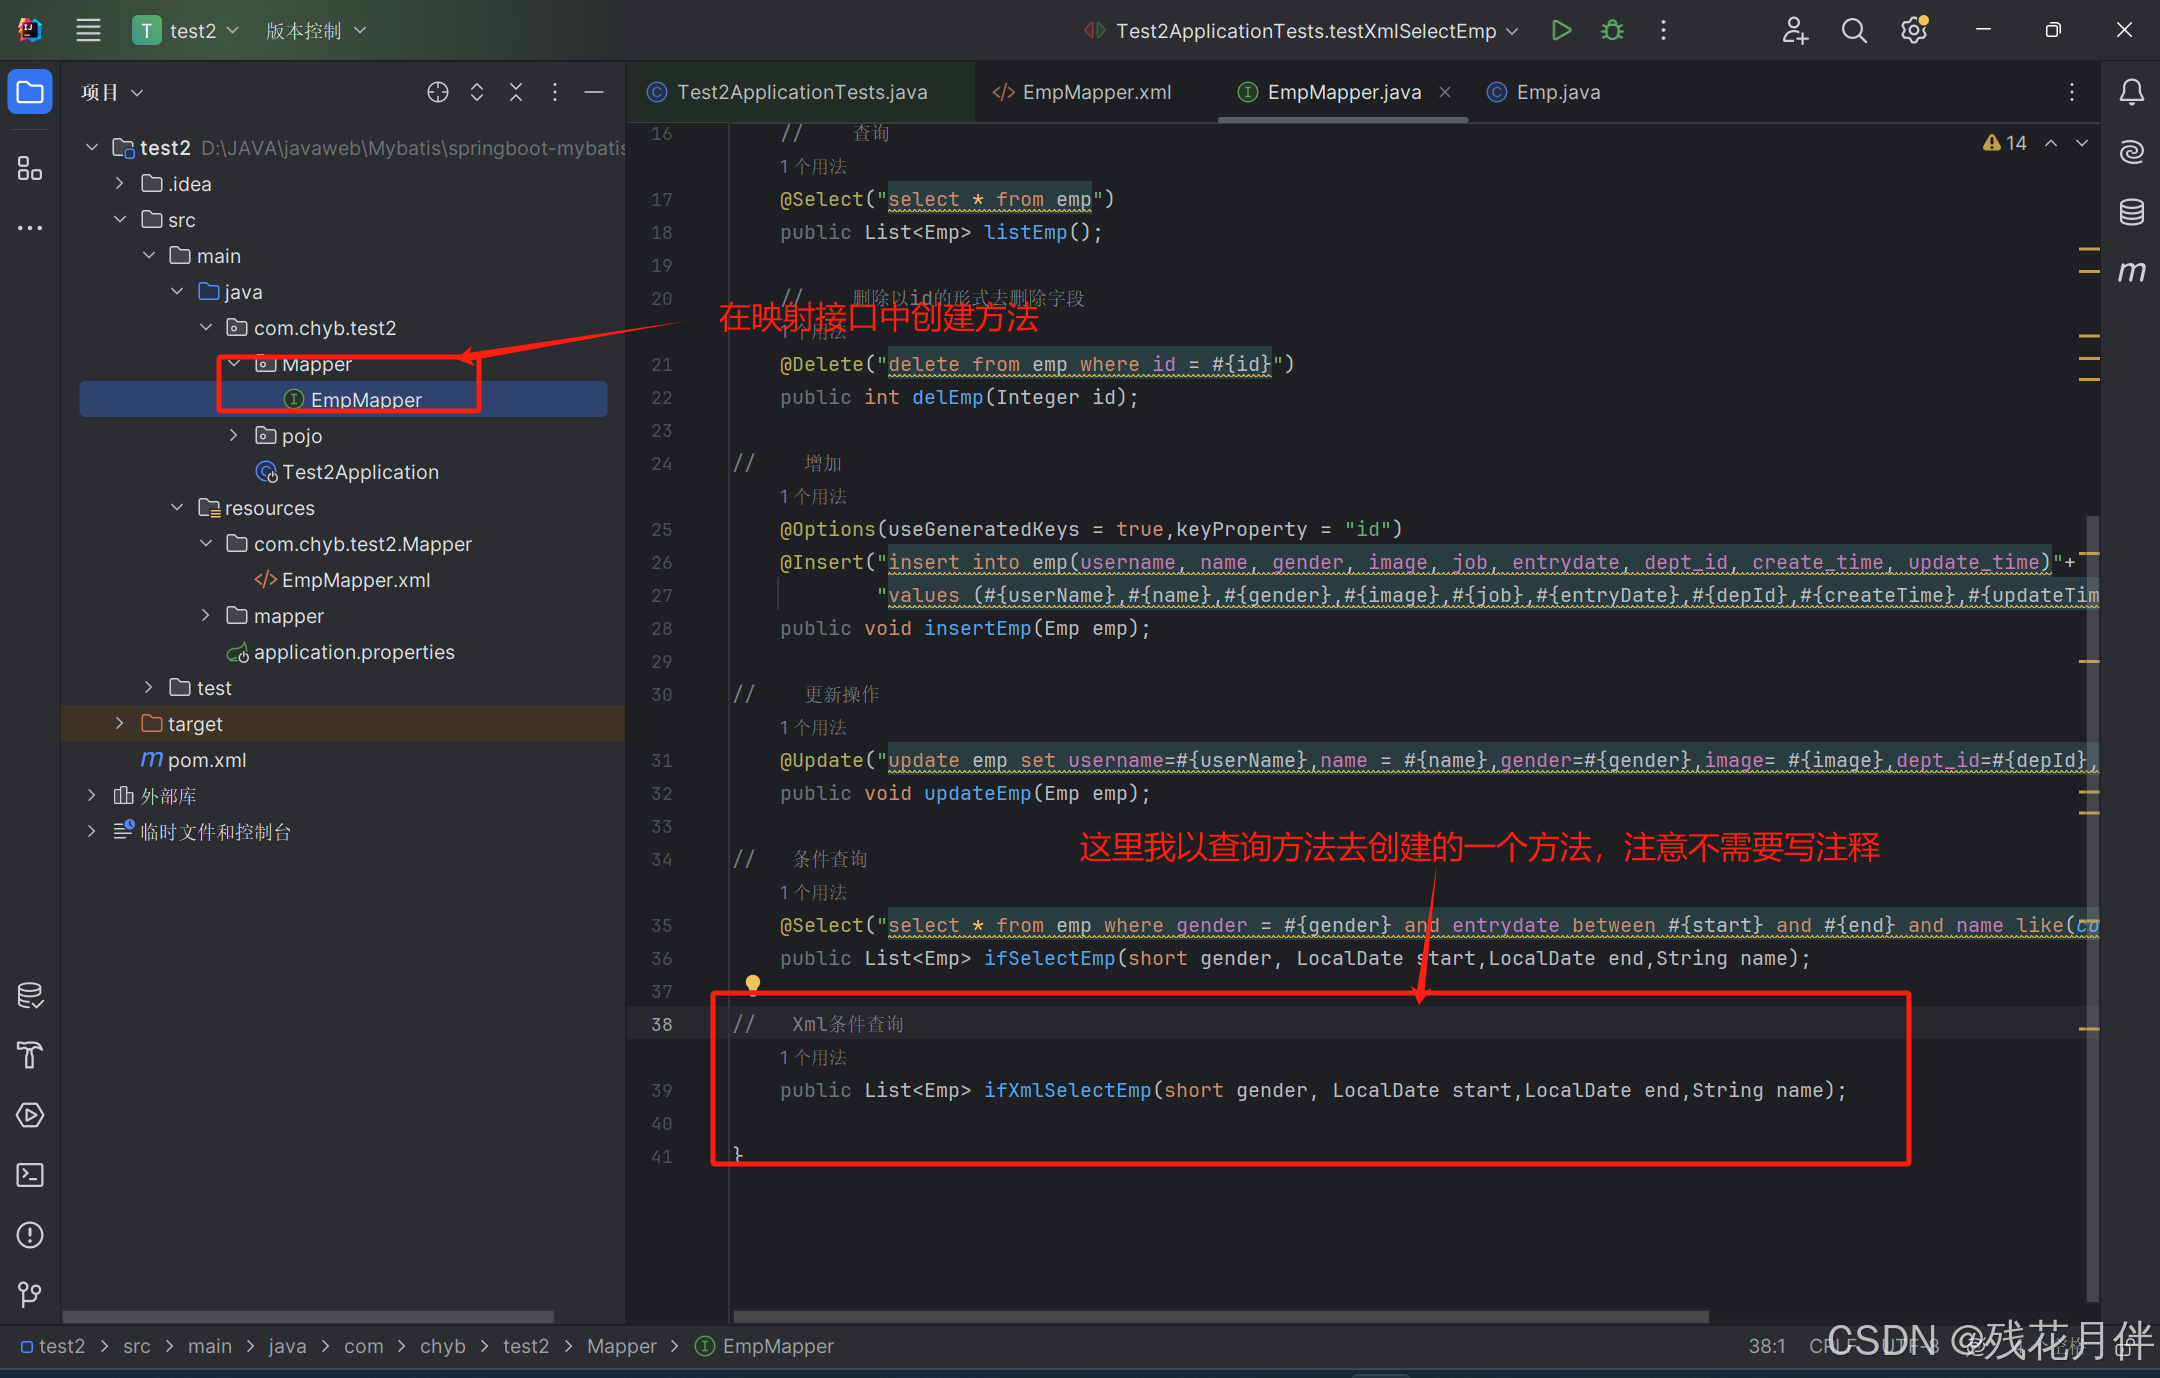This screenshot has height=1378, width=2160.
Task: Open the Terminal tool window
Action: (30, 1175)
